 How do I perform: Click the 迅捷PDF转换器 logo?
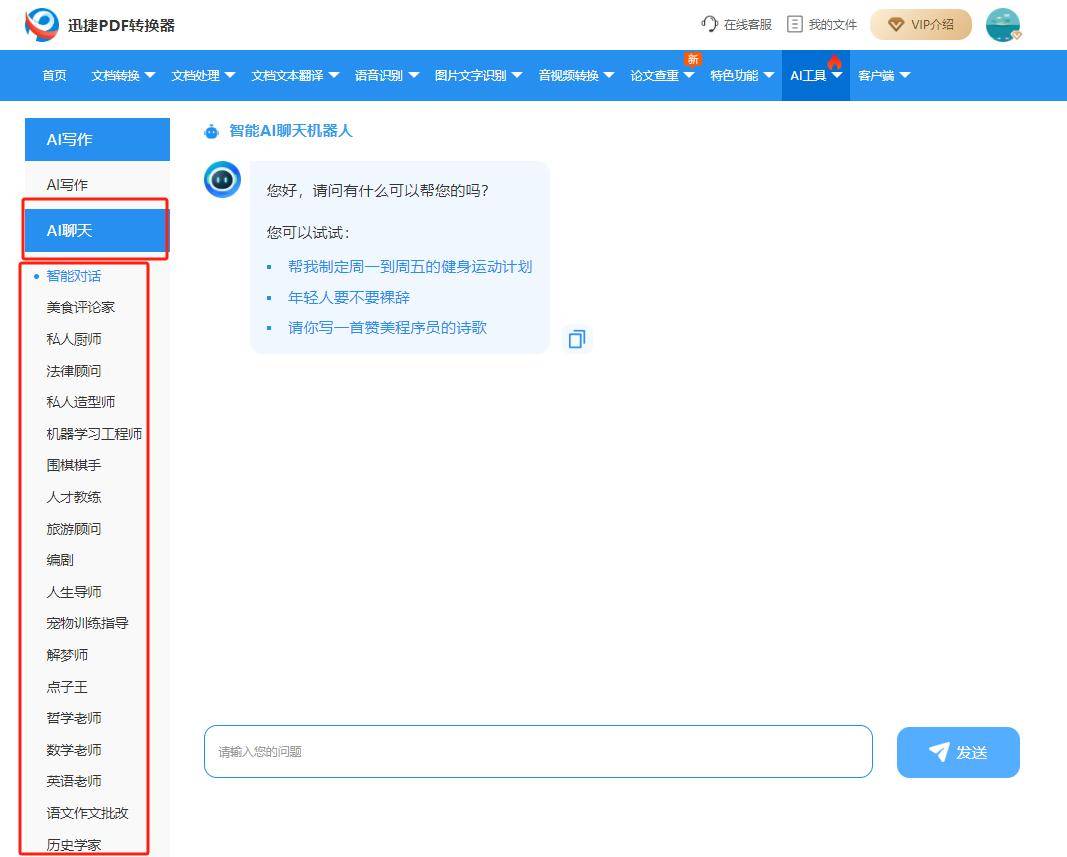point(40,25)
